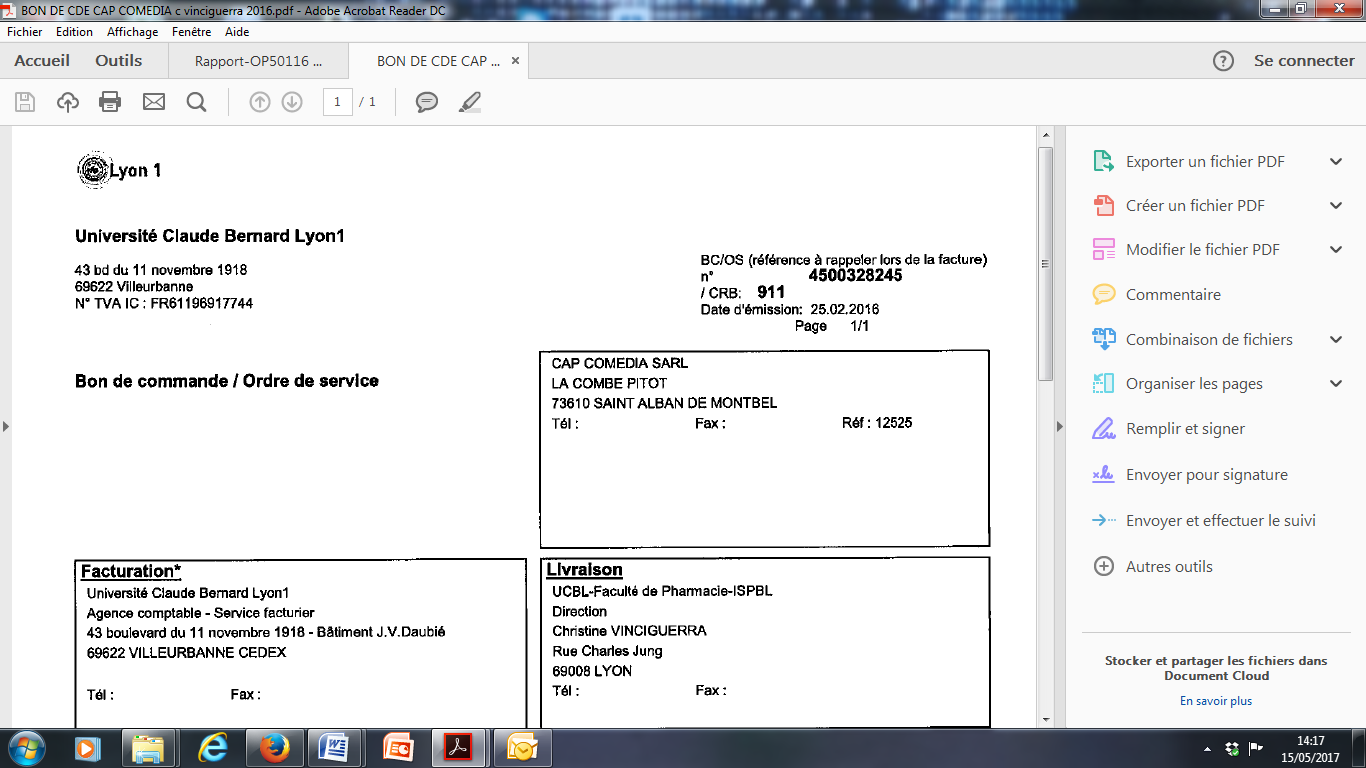Click the scrollbar down arrow
Viewport: 1366px width, 768px height.
(x=1046, y=719)
